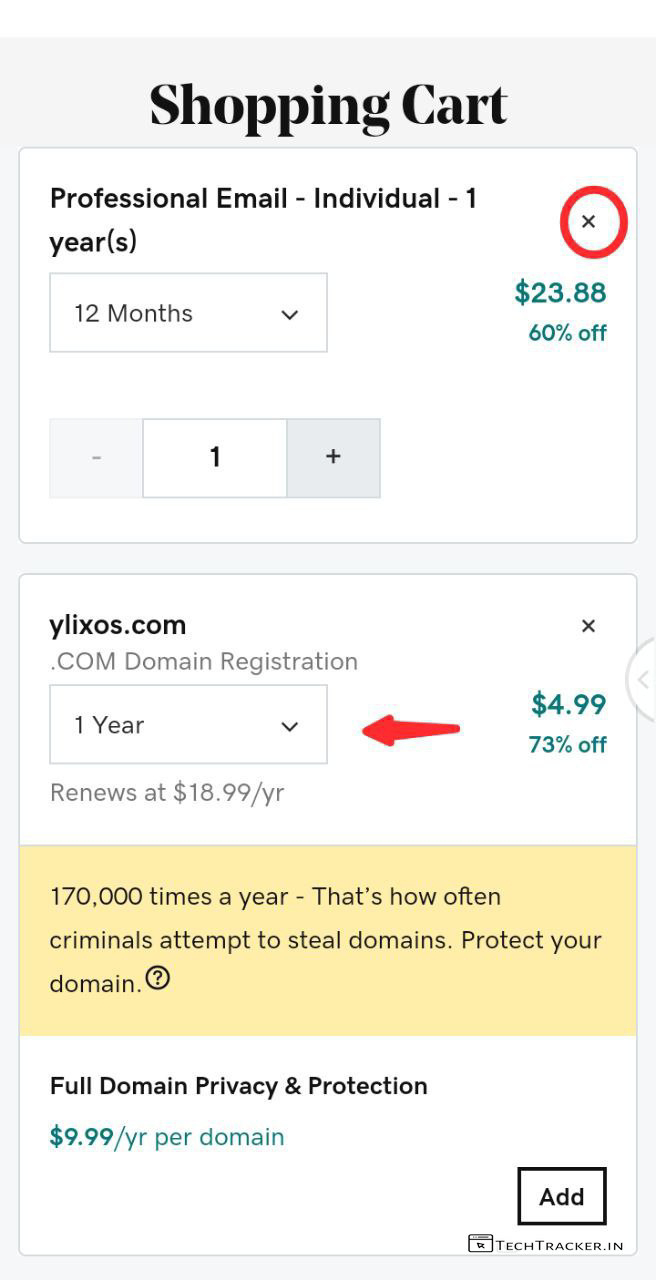Click the help question mark icon
Screen dimensions: 656x1280
(158, 978)
